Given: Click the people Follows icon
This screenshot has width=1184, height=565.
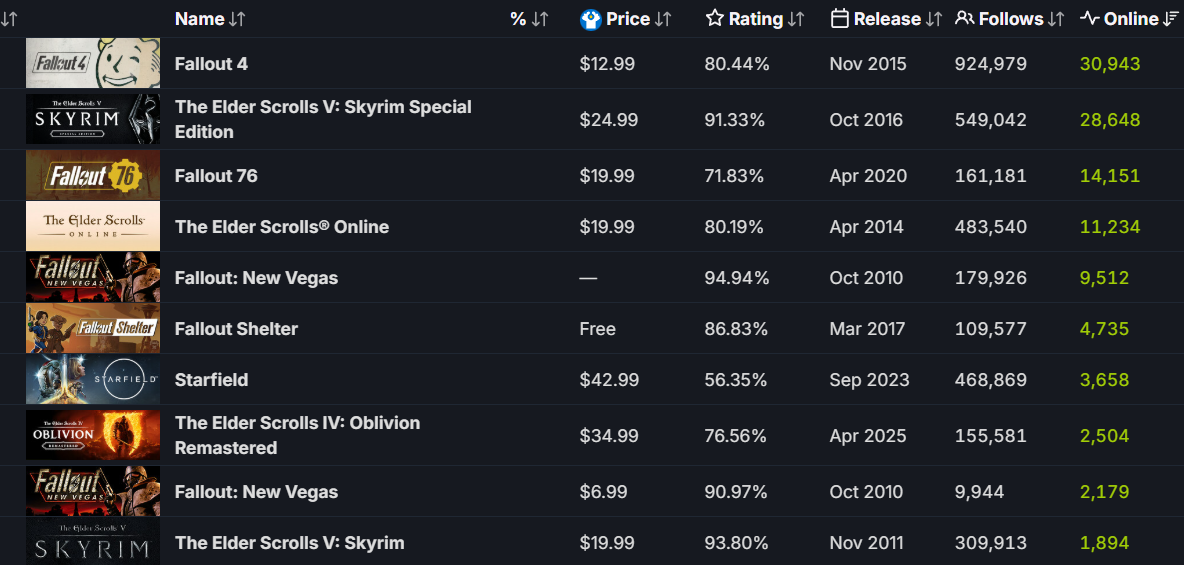Looking at the screenshot, I should [964, 19].
